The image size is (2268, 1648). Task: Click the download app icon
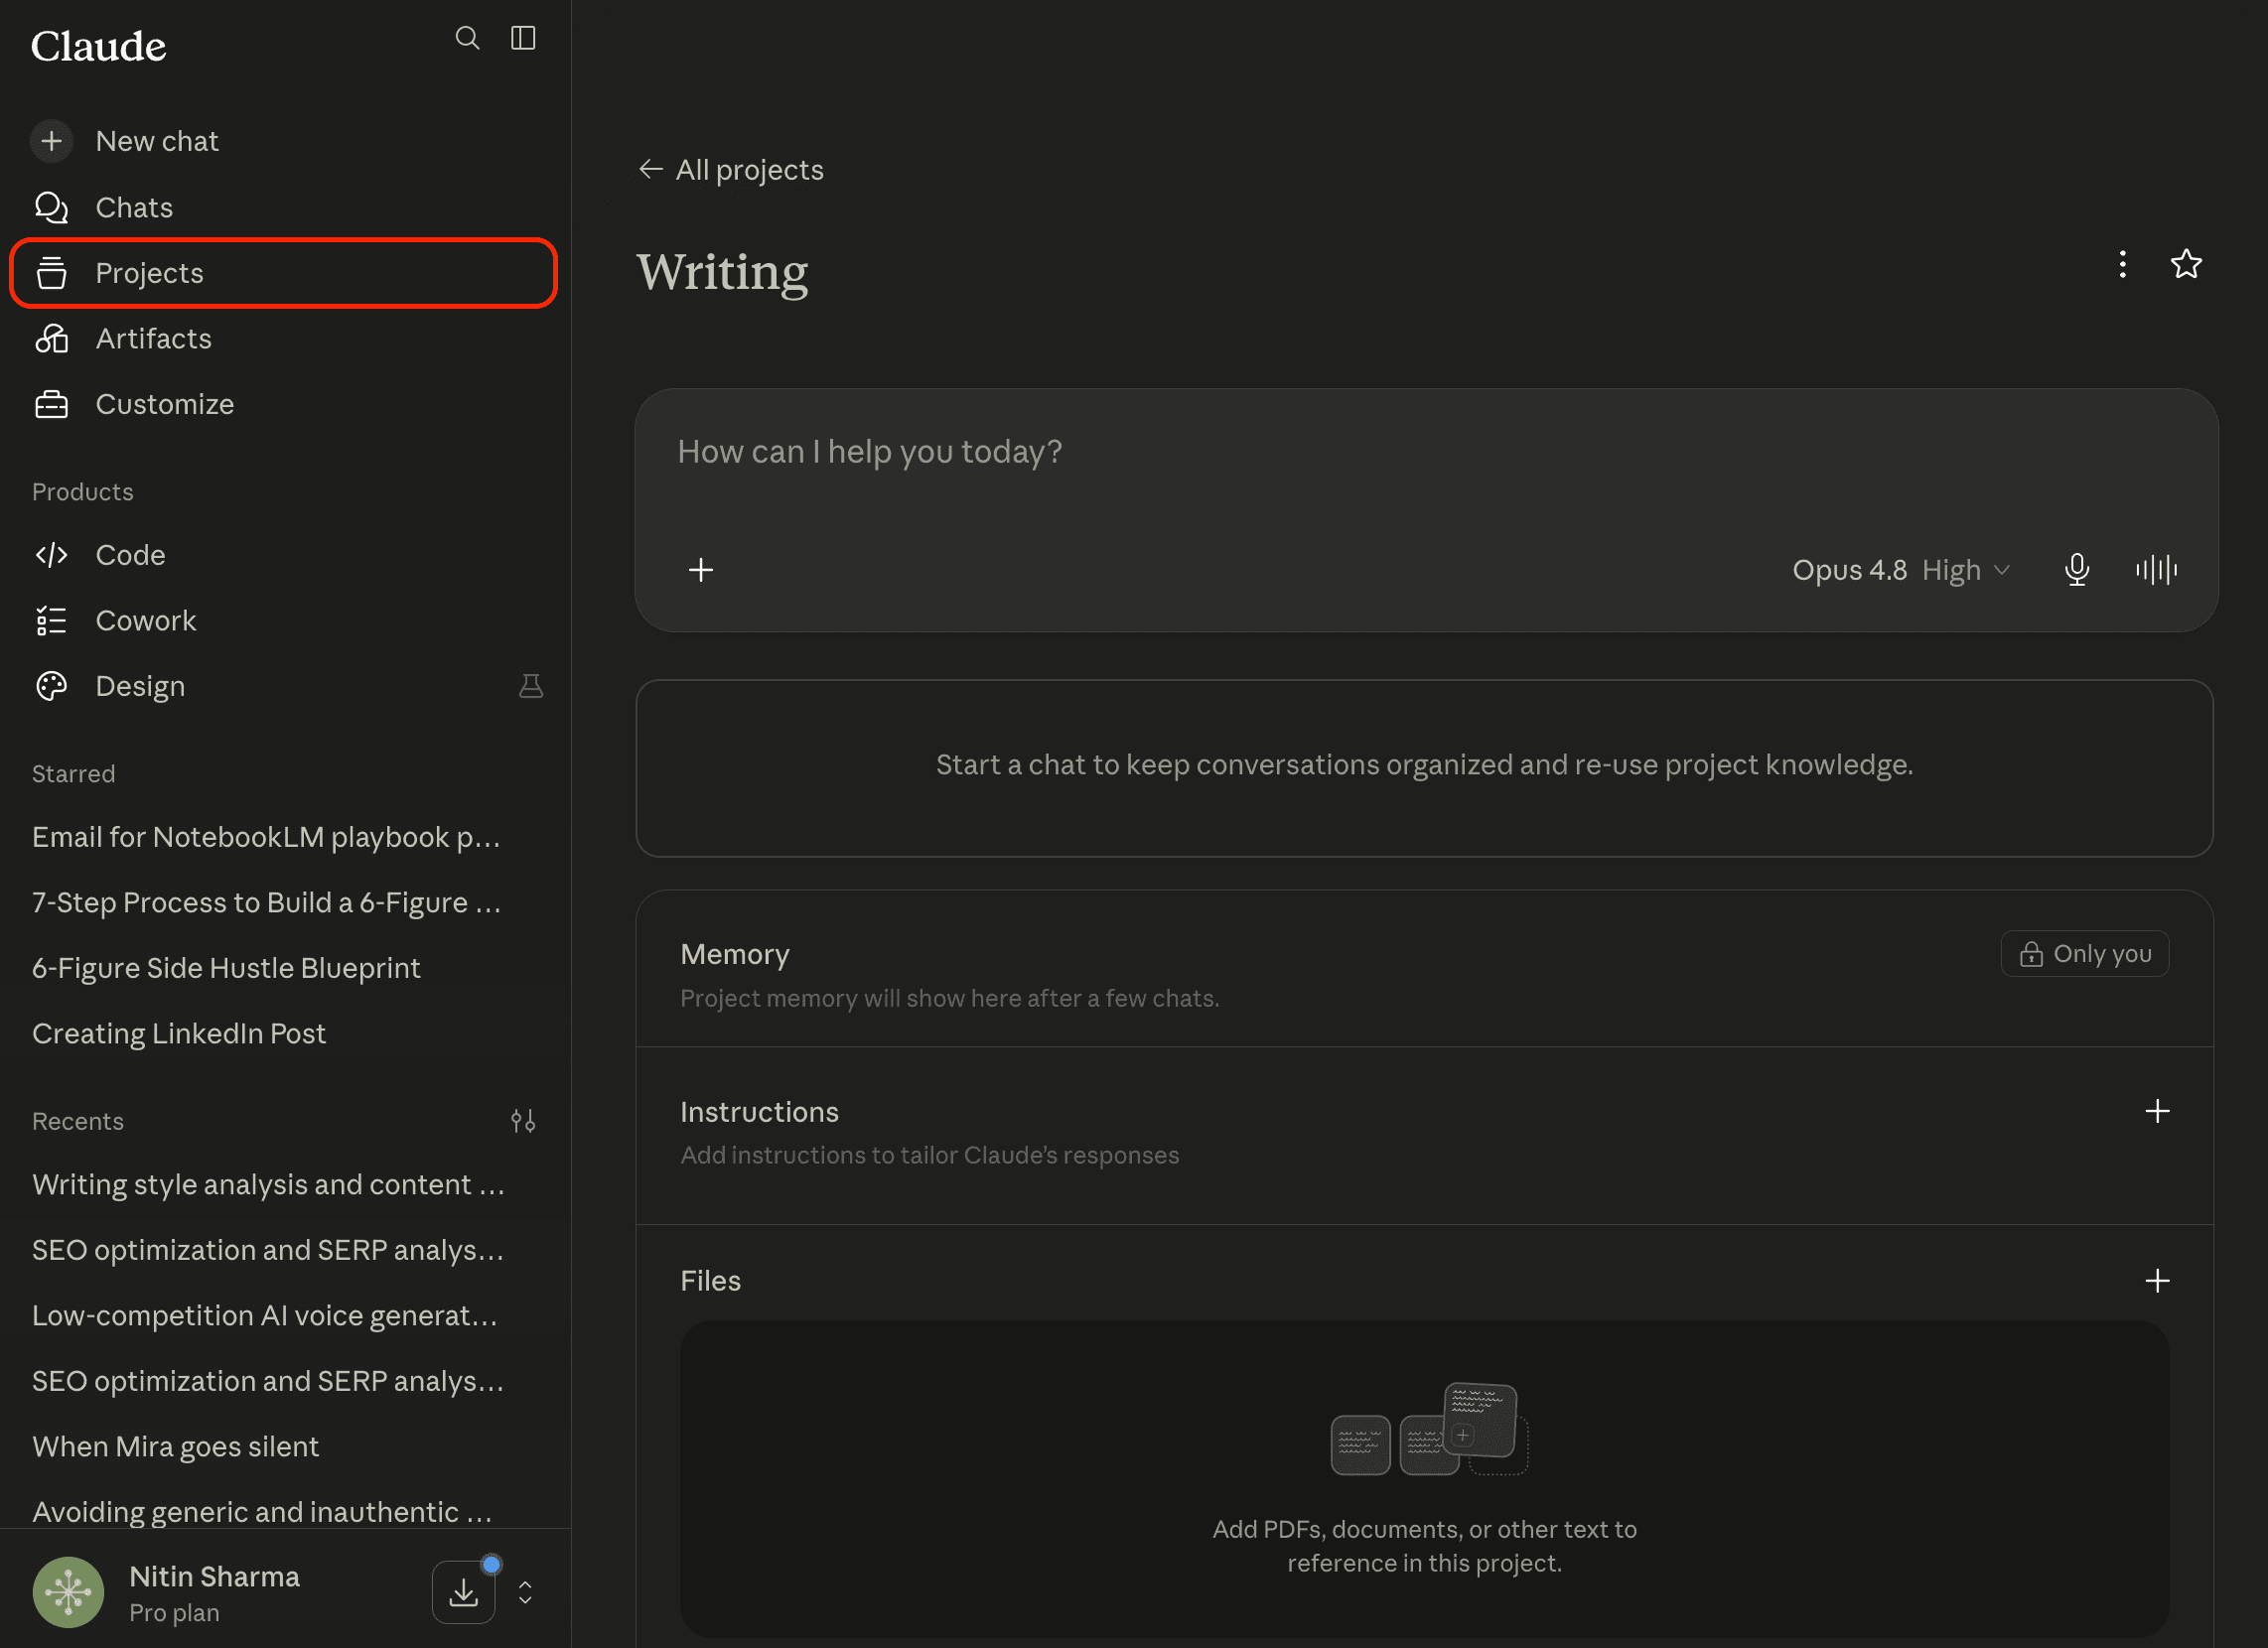(x=463, y=1591)
